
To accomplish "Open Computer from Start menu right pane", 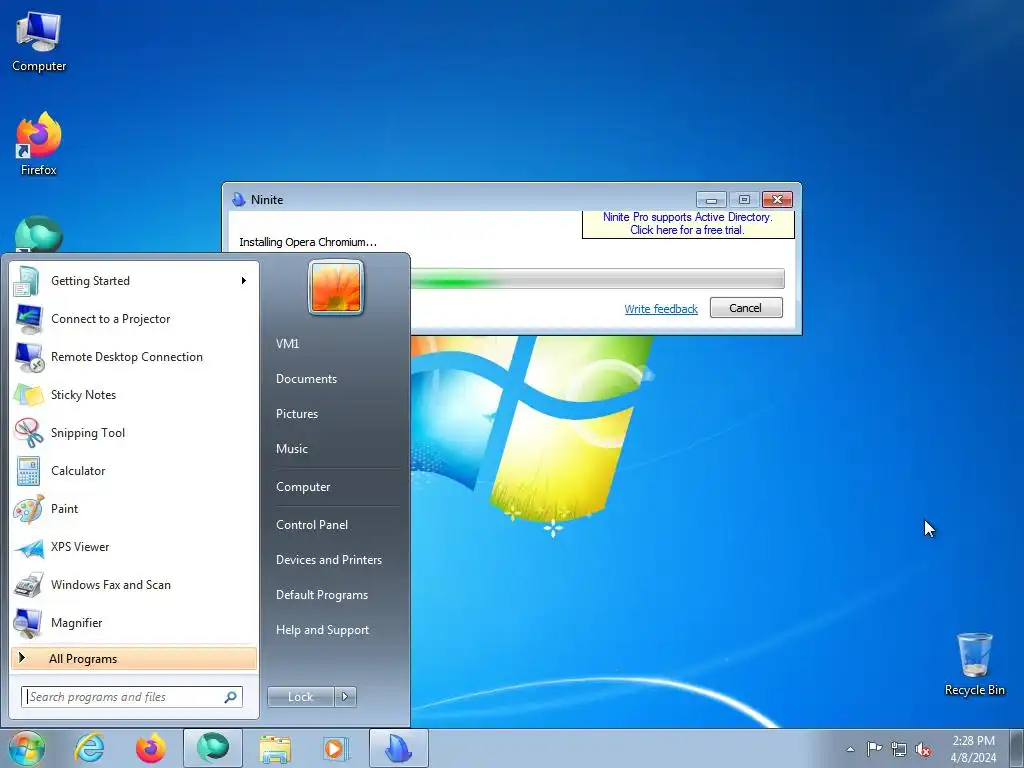I will pos(303,487).
